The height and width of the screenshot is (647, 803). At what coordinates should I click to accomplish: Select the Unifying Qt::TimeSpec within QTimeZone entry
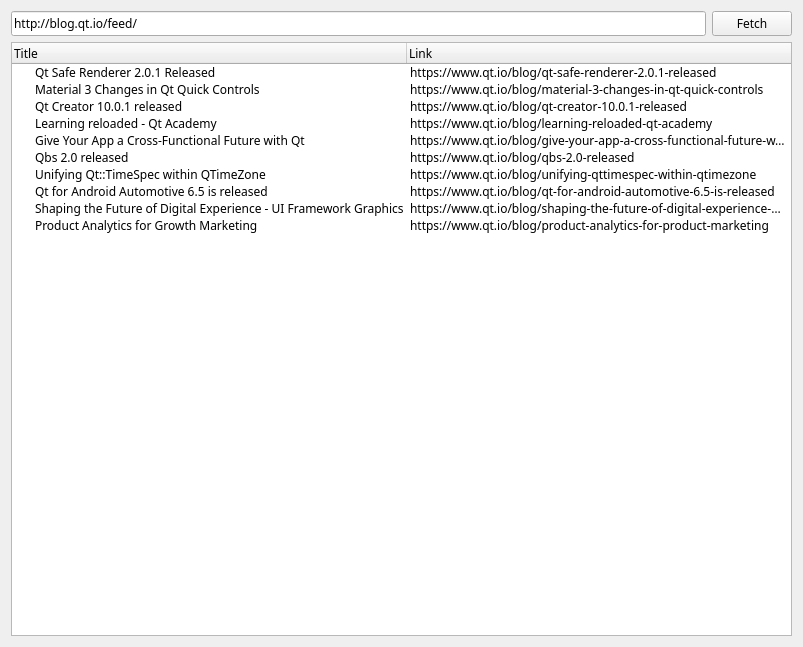point(150,174)
